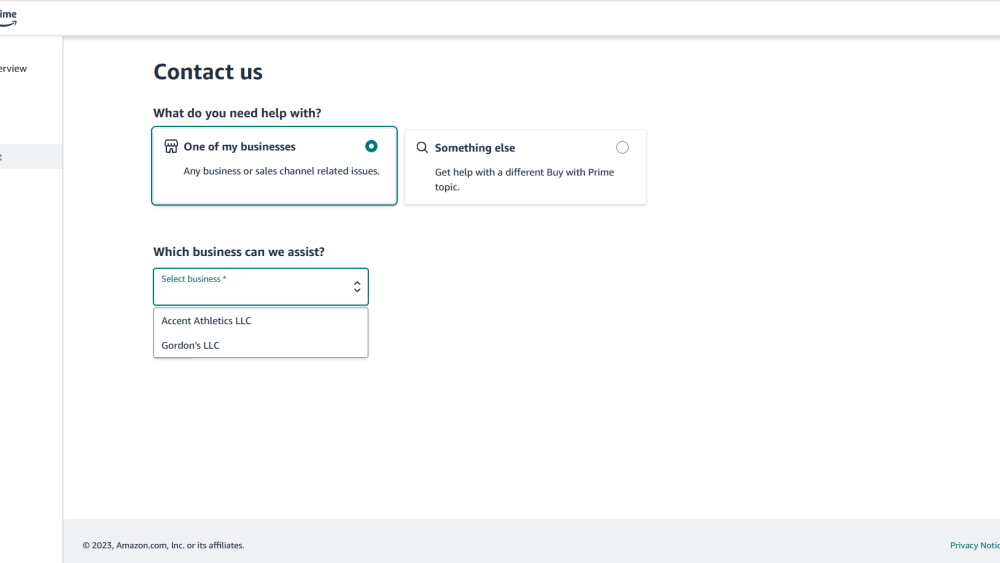
Task: Click the Something else title text
Action: (x=475, y=148)
